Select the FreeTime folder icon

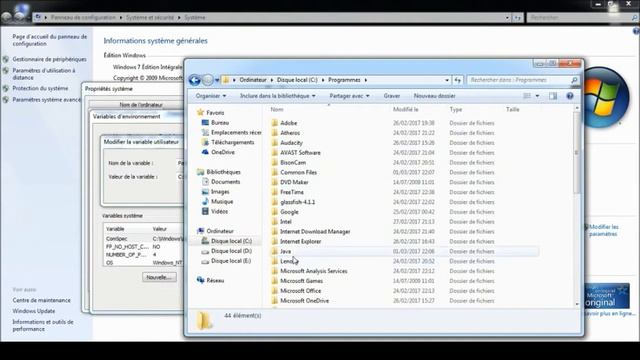tap(275, 192)
